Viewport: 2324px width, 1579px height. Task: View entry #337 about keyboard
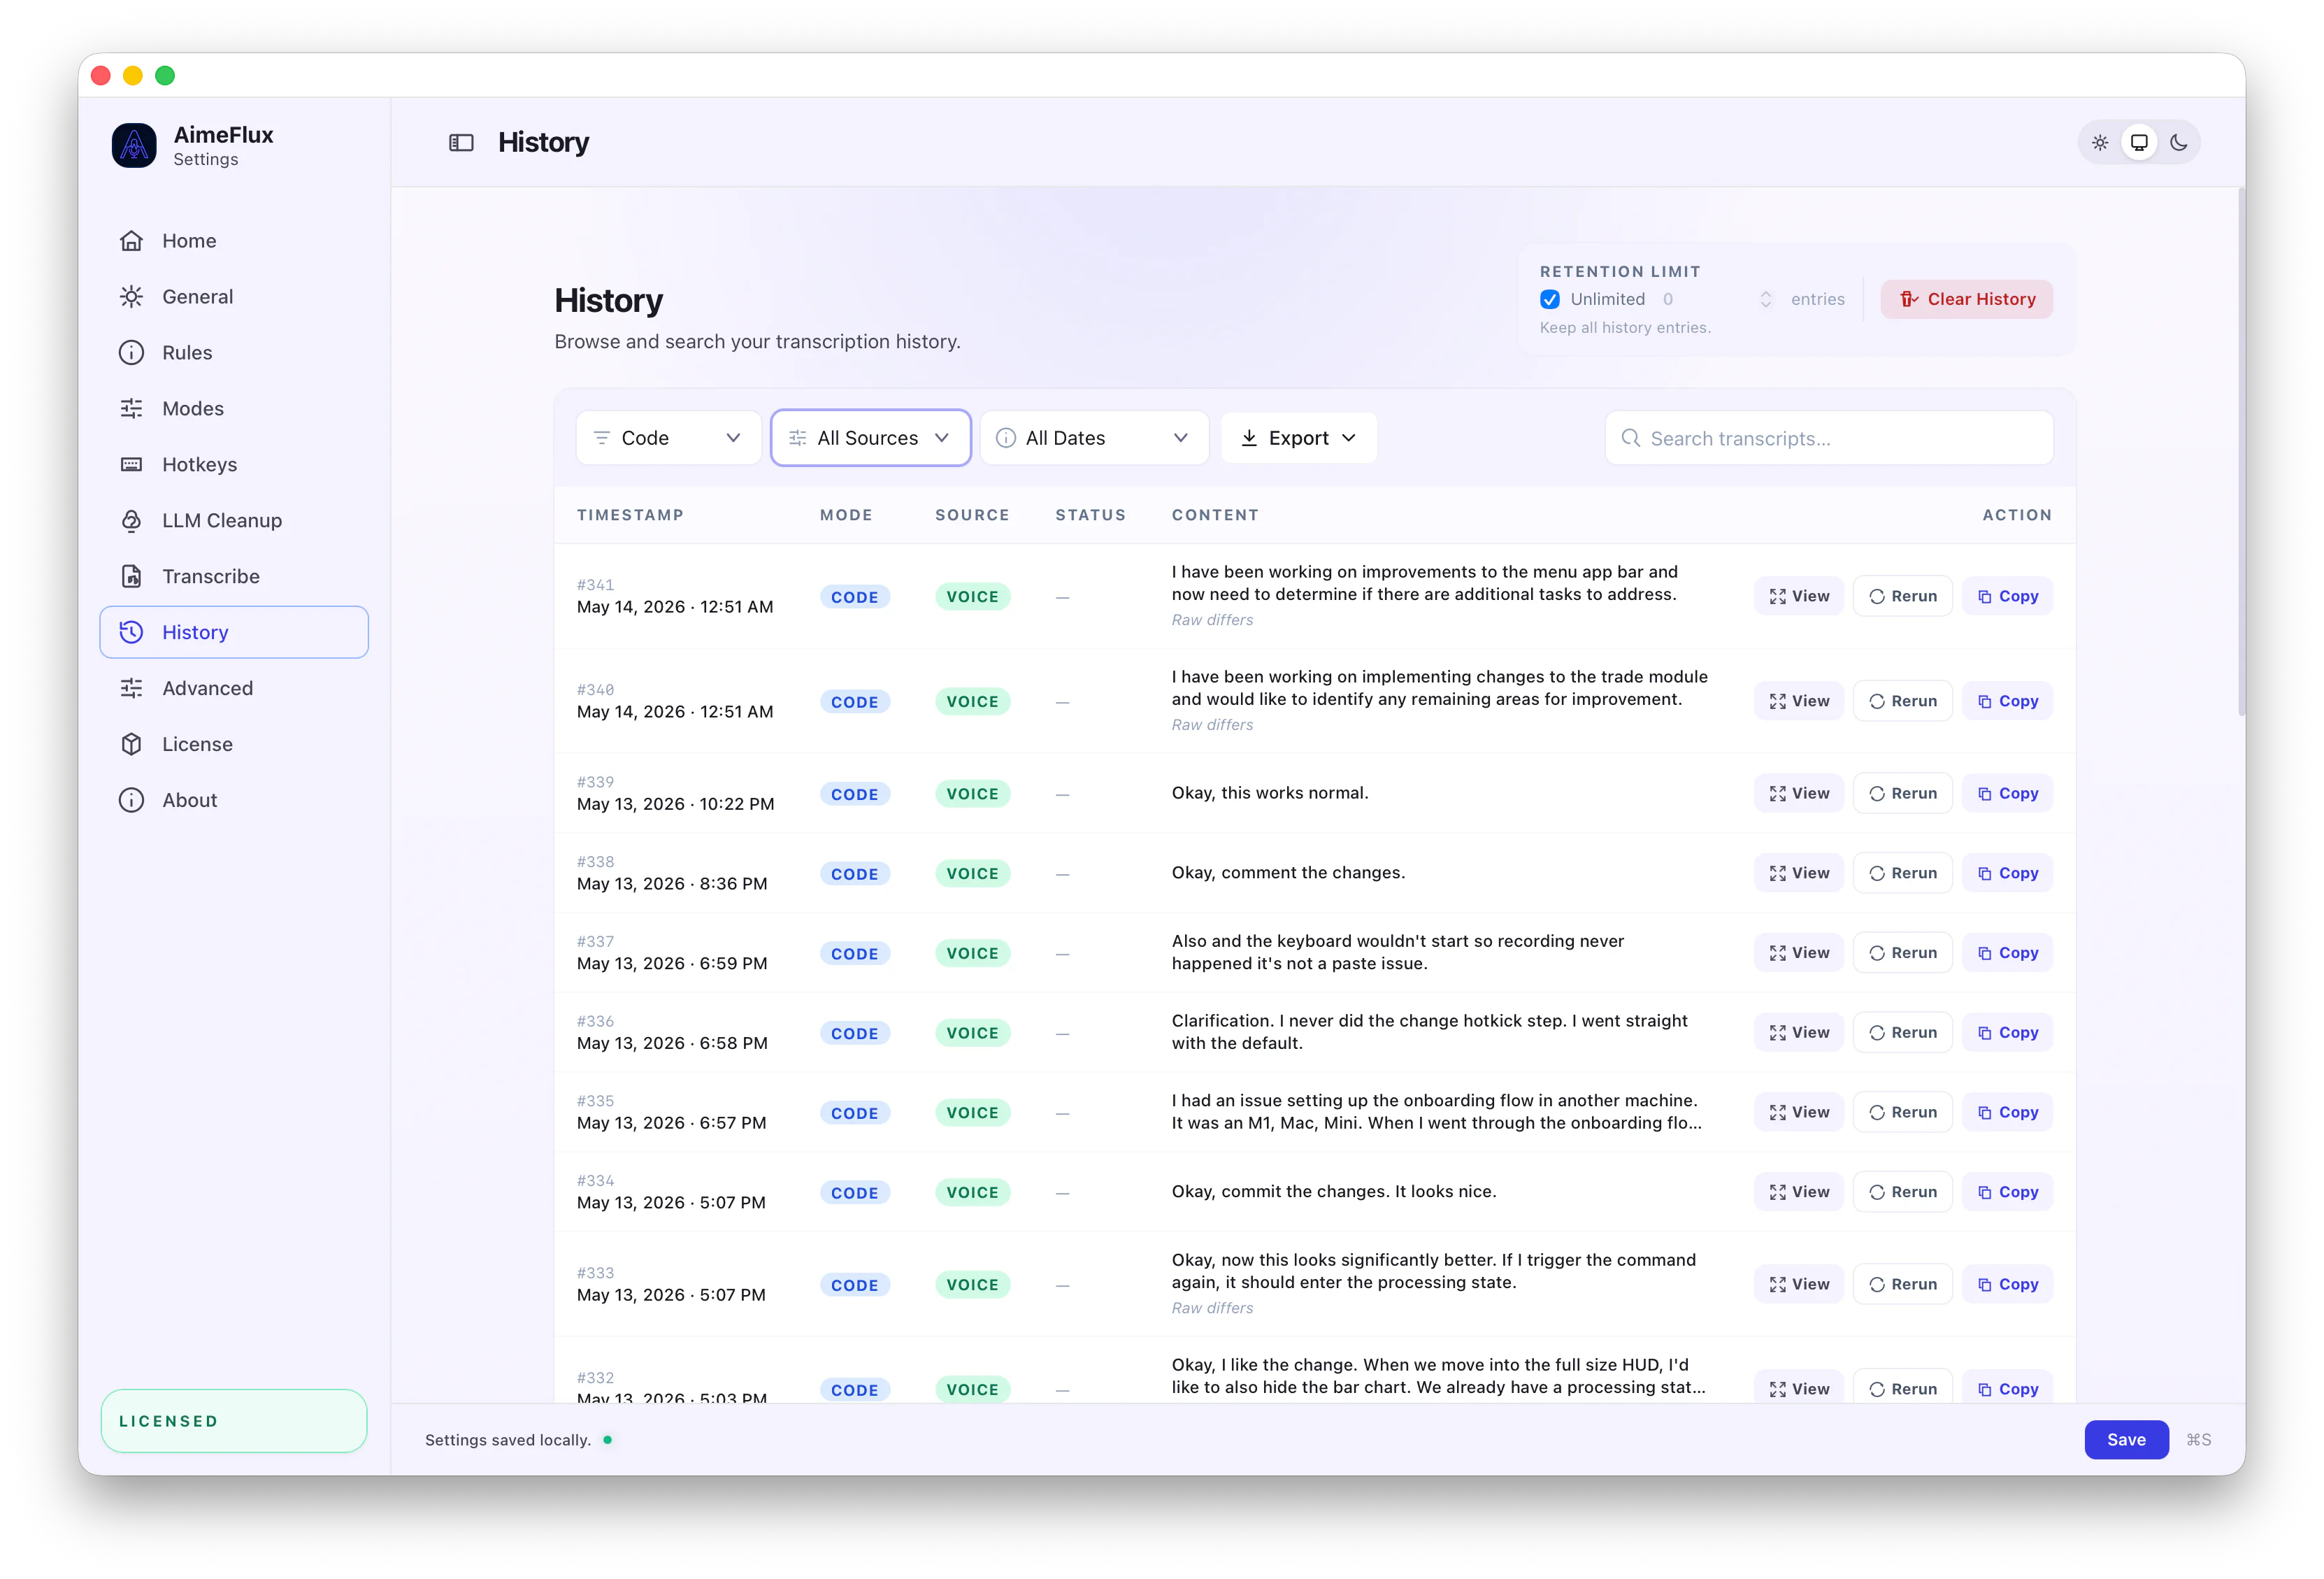(1799, 954)
